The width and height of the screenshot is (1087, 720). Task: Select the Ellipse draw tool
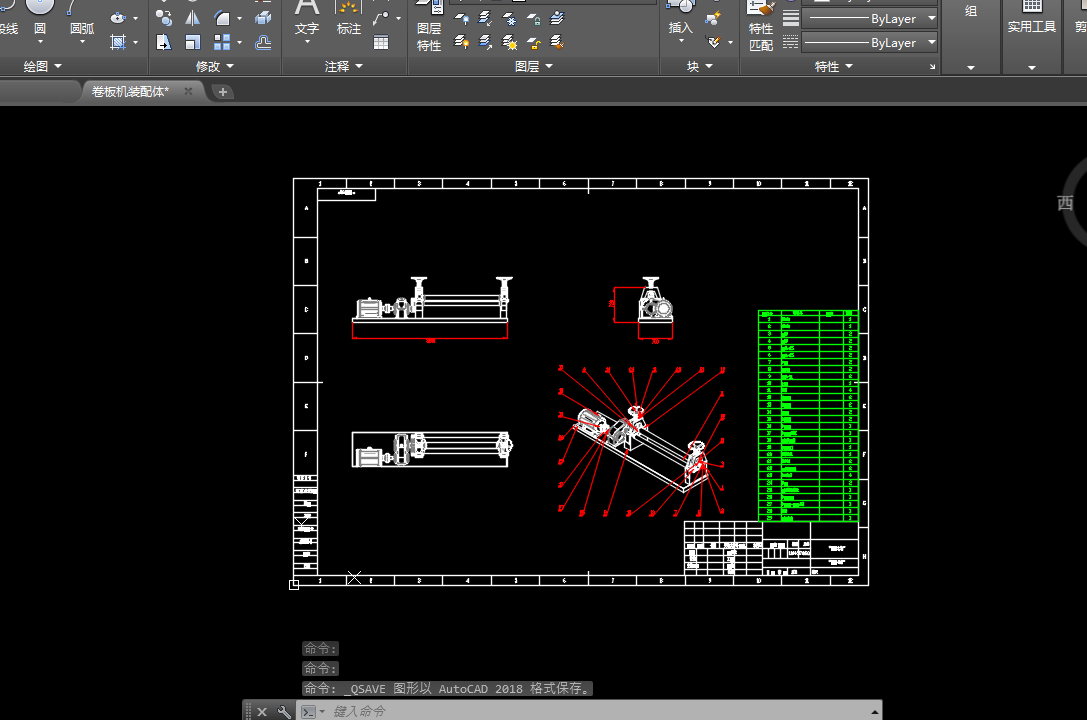(118, 18)
